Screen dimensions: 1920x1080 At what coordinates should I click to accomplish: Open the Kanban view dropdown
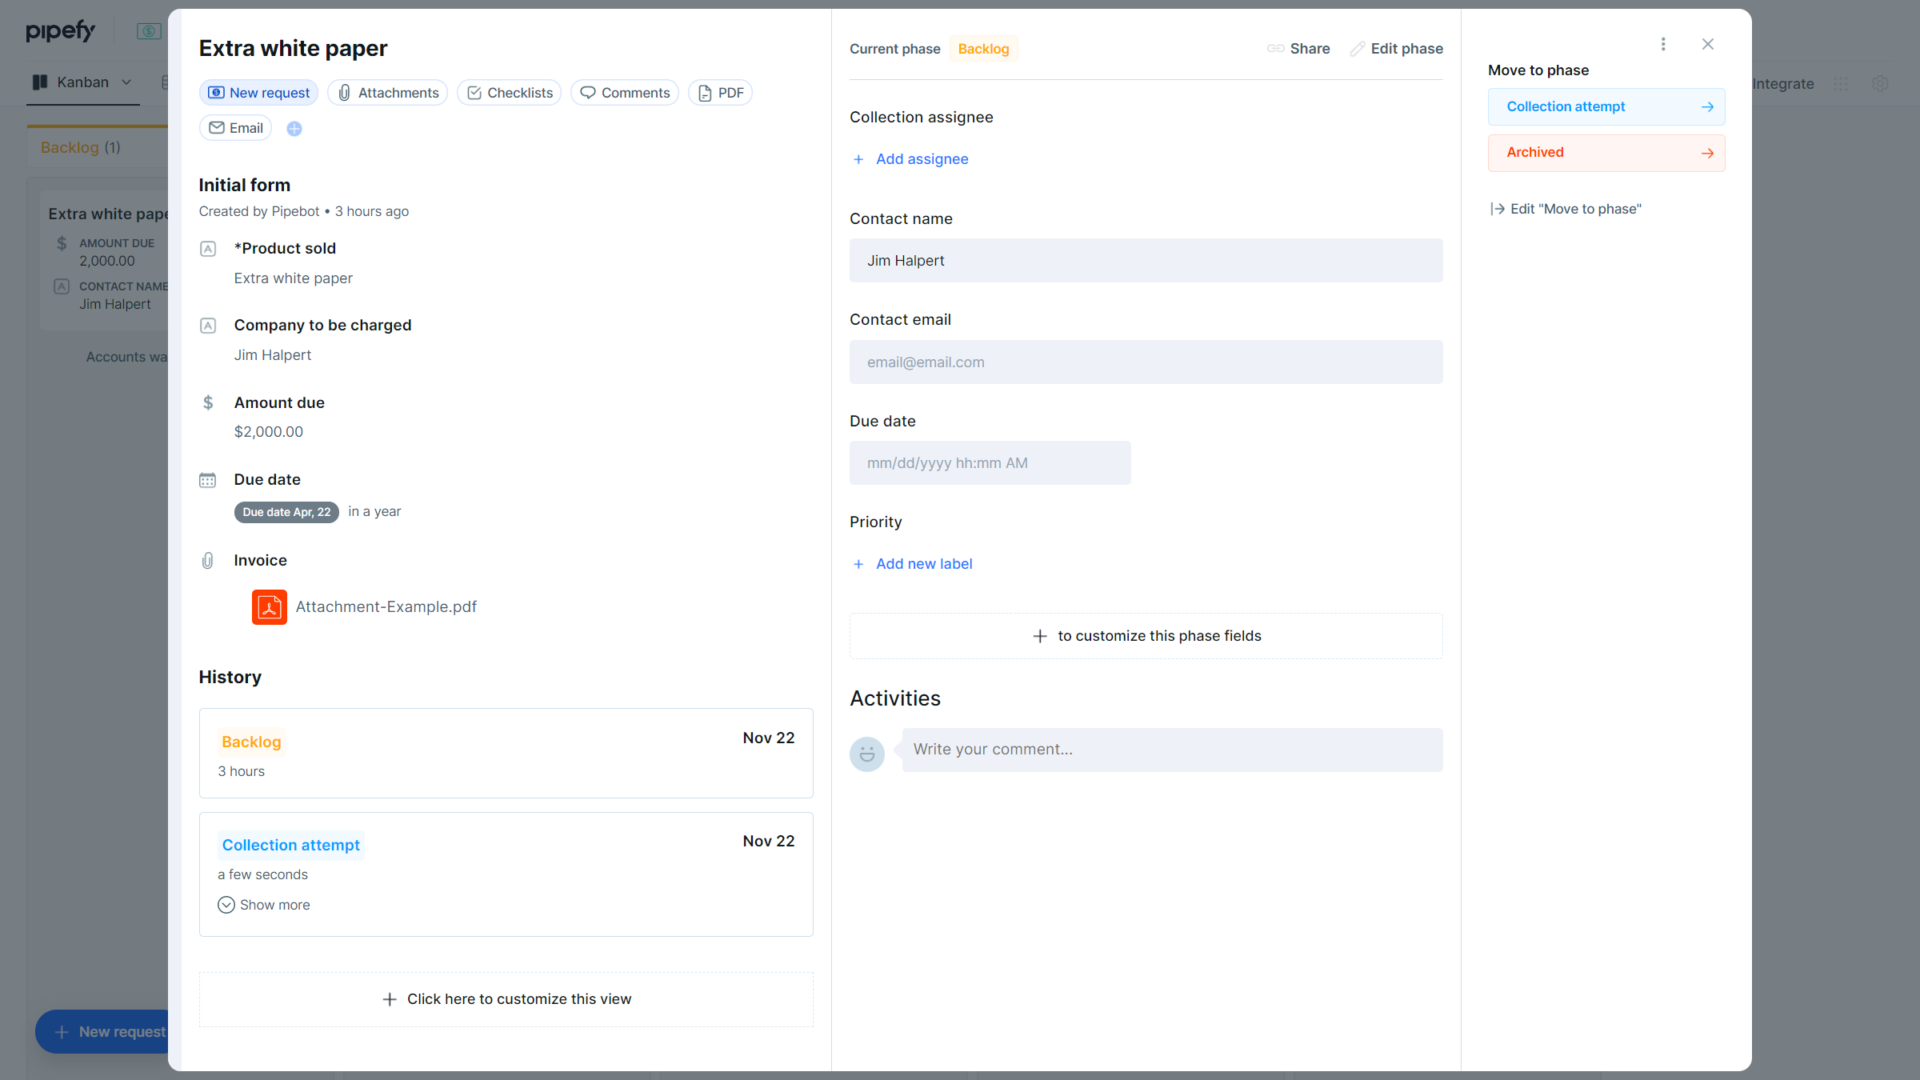pyautogui.click(x=126, y=82)
